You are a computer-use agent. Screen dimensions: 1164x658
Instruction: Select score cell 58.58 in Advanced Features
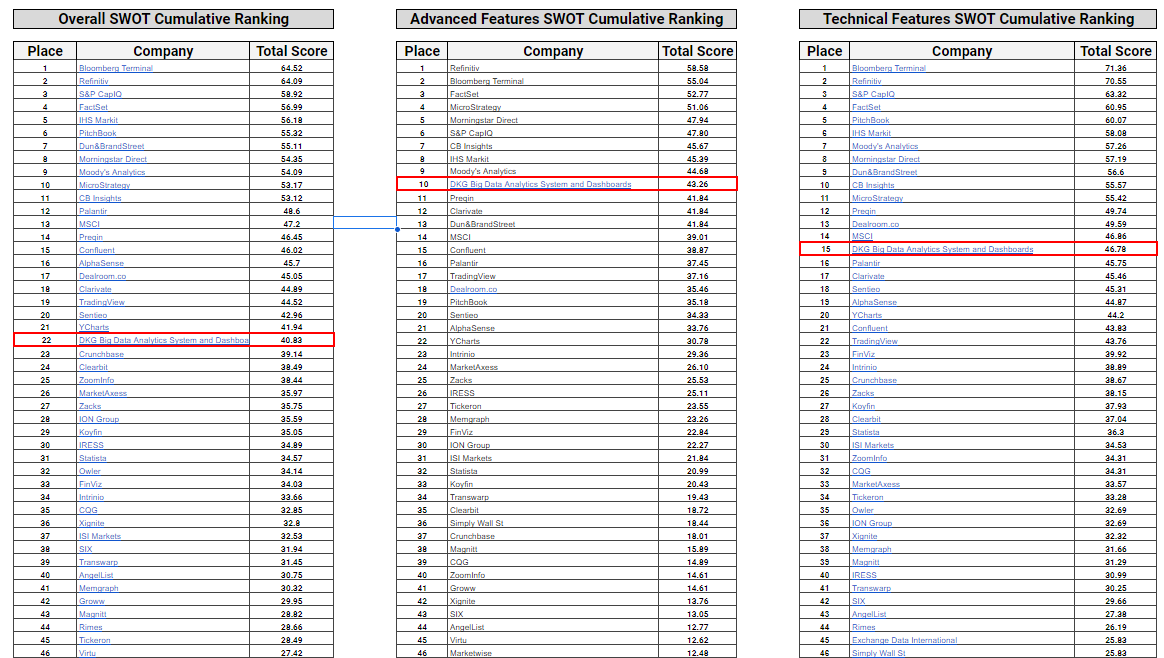[697, 68]
